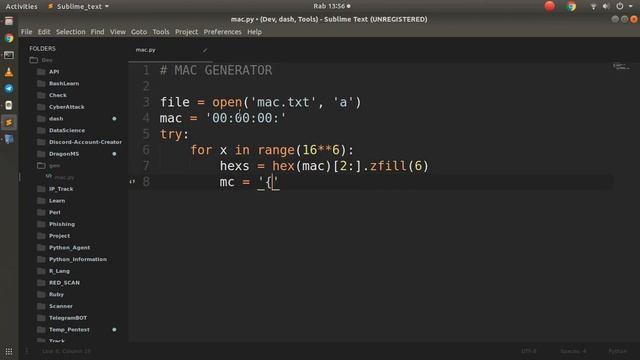Place cursor in '# MAC GENERATOR' comment
This screenshot has height=360, width=640.
(216, 70)
